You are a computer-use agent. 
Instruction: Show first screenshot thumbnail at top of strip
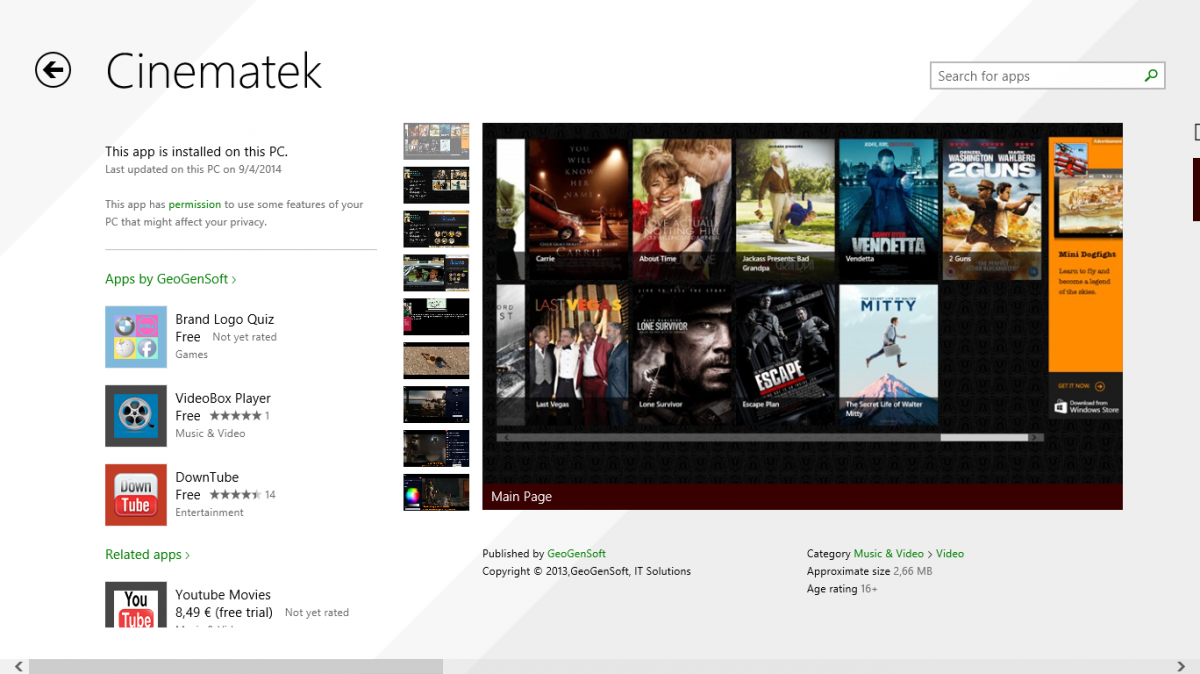tap(436, 141)
